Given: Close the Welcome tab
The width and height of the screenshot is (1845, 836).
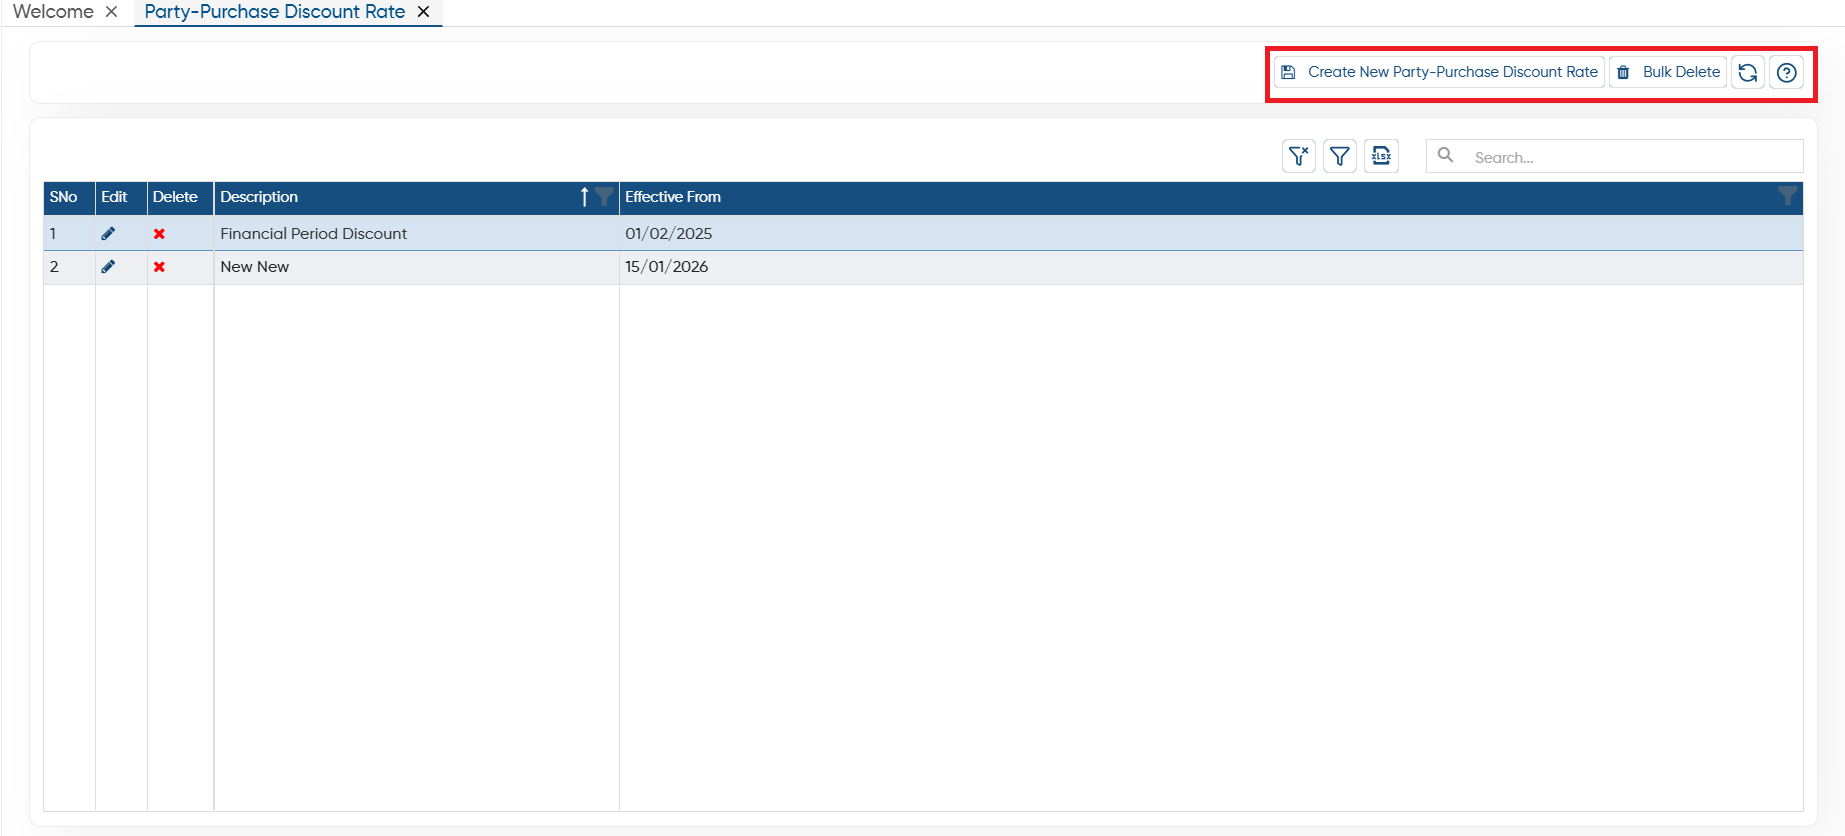Looking at the screenshot, I should click(111, 12).
